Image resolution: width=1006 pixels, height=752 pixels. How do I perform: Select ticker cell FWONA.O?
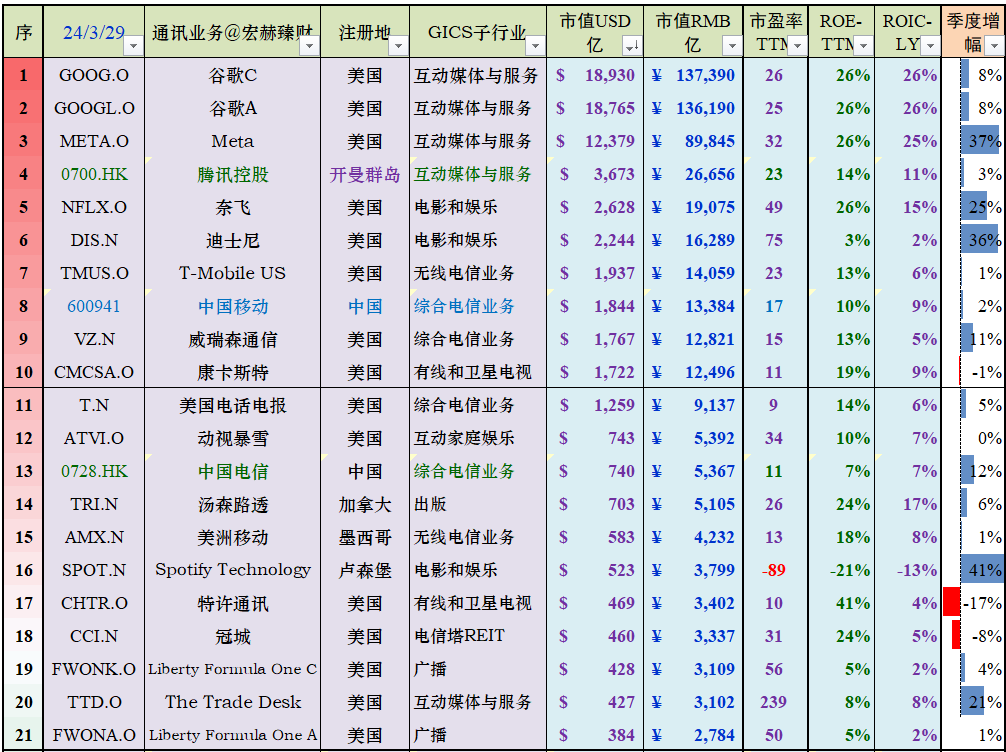pos(94,735)
